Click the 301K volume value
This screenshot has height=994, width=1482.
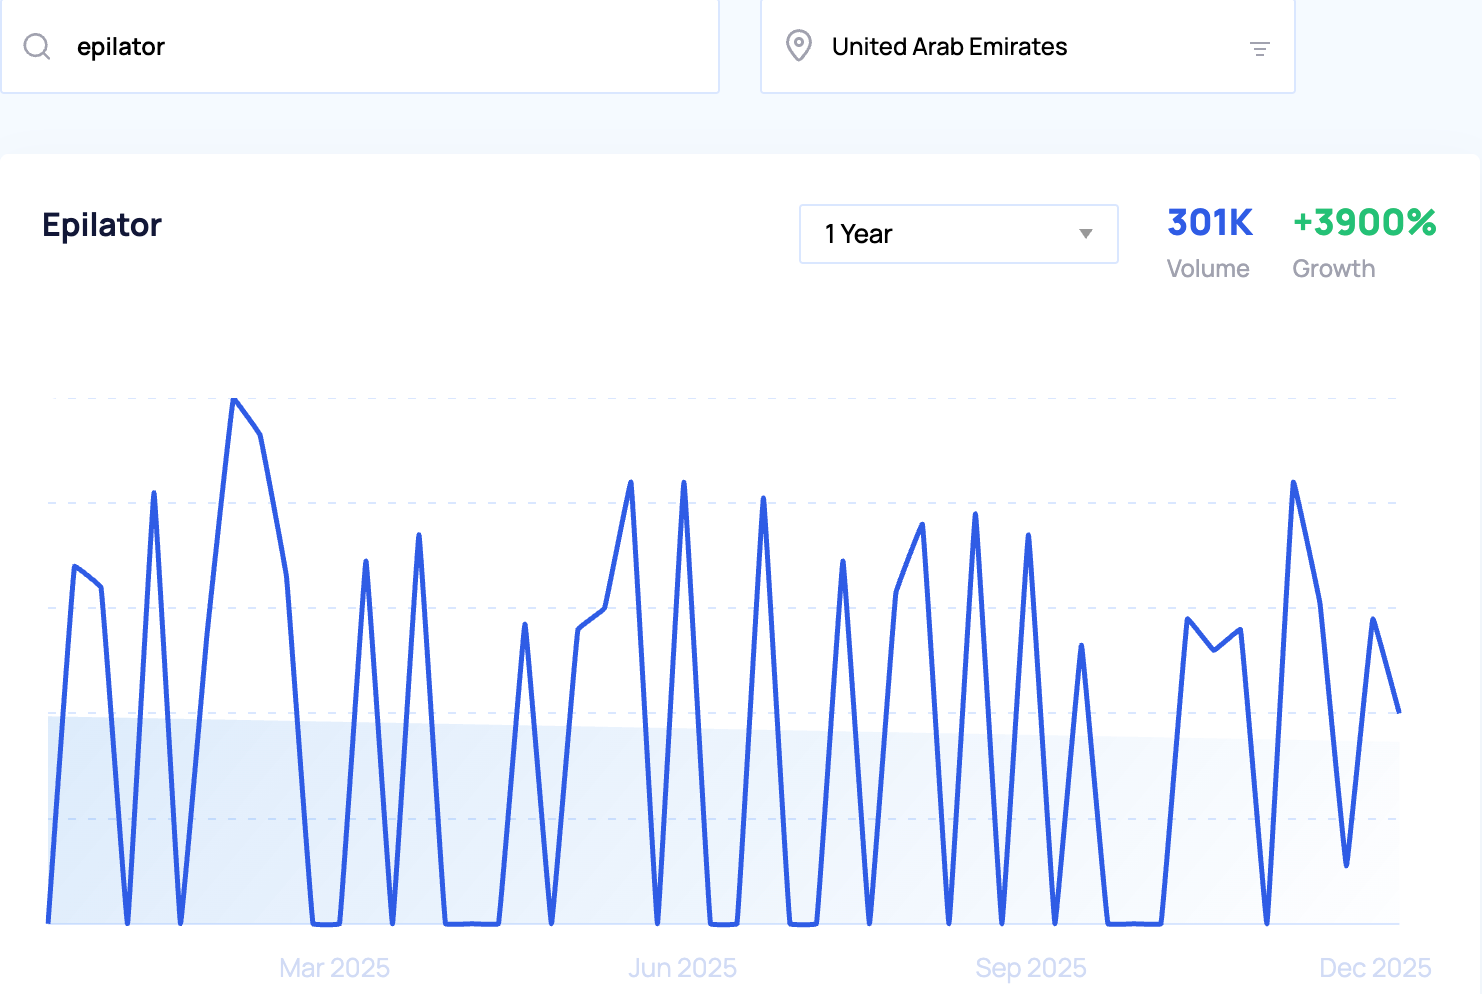(1209, 222)
